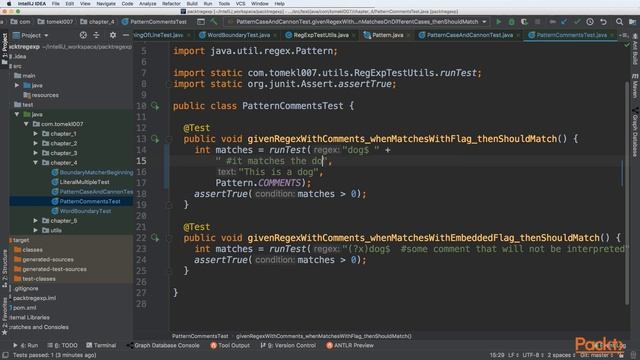Click chapter_4 breadcrumb in navigation bar
Viewport: 640px width, 360px height.
click(x=98, y=22)
